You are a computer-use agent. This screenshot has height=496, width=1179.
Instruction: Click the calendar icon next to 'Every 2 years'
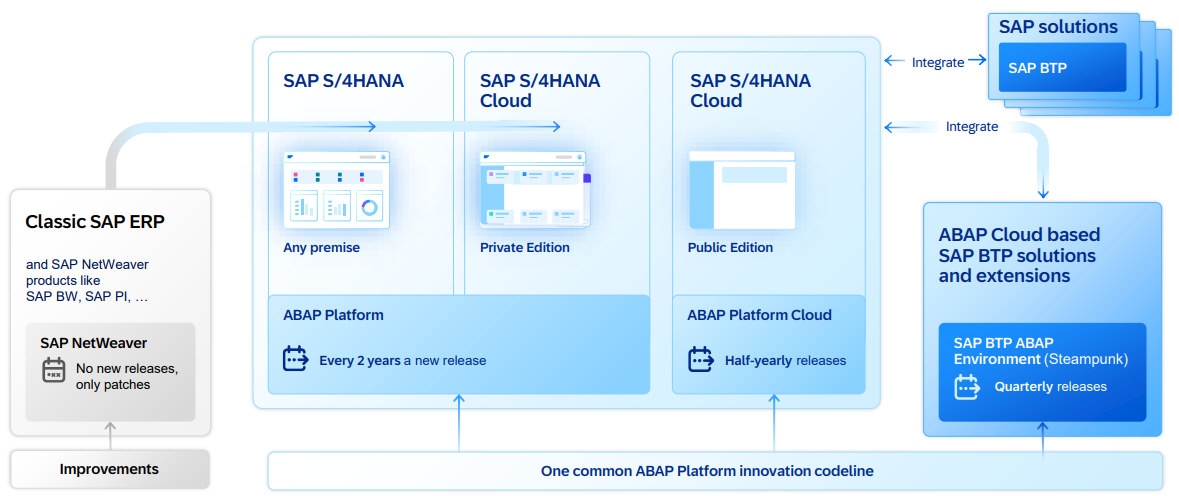296,358
